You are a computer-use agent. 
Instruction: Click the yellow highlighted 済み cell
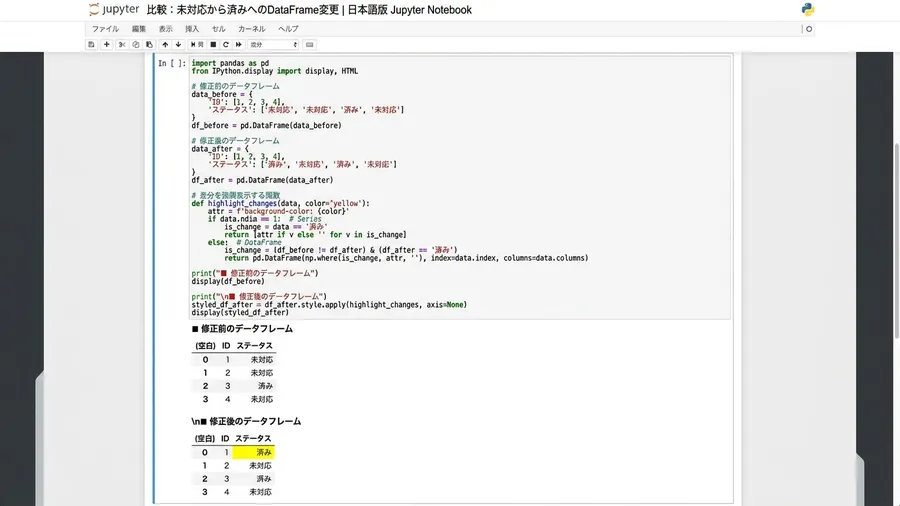coord(253,452)
